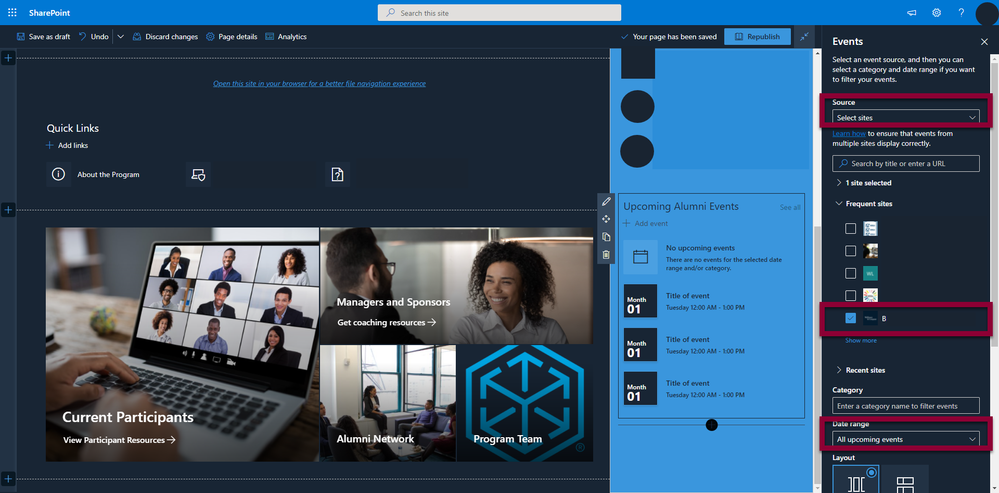Open the account profile circle
This screenshot has height=493, width=999.
click(x=986, y=13)
